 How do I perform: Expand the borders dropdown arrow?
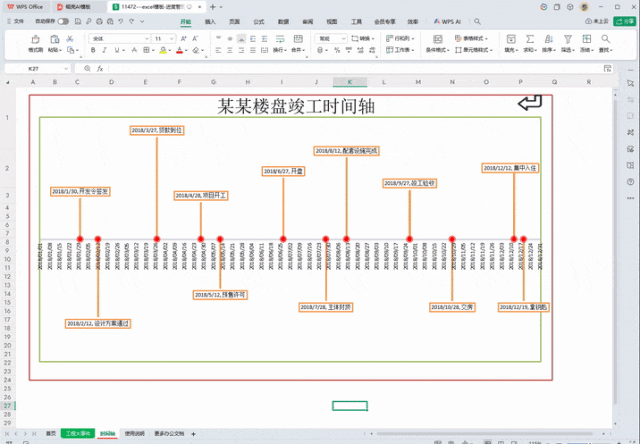click(x=153, y=50)
